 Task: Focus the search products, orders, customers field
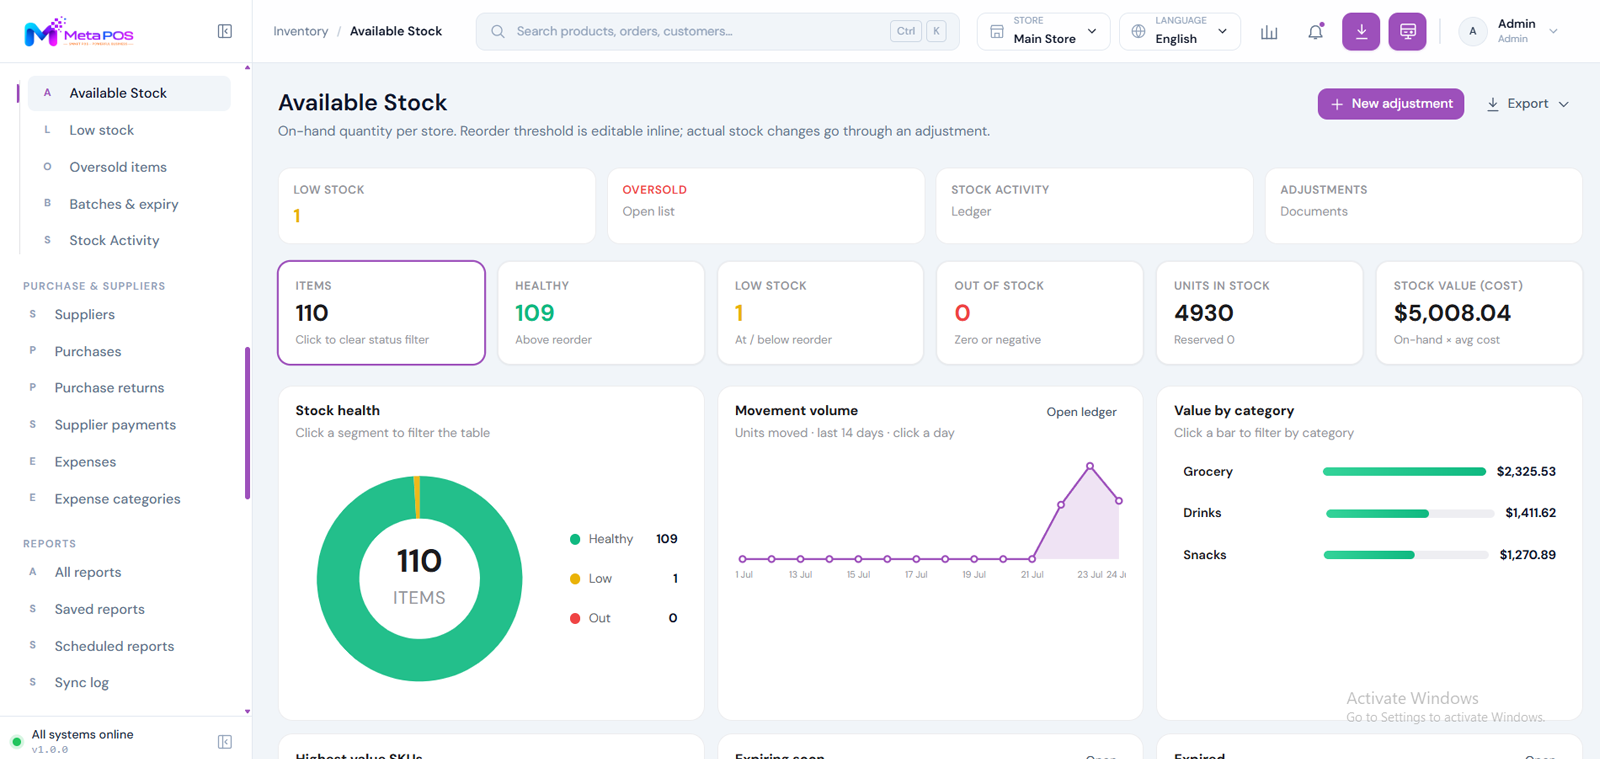tap(717, 32)
